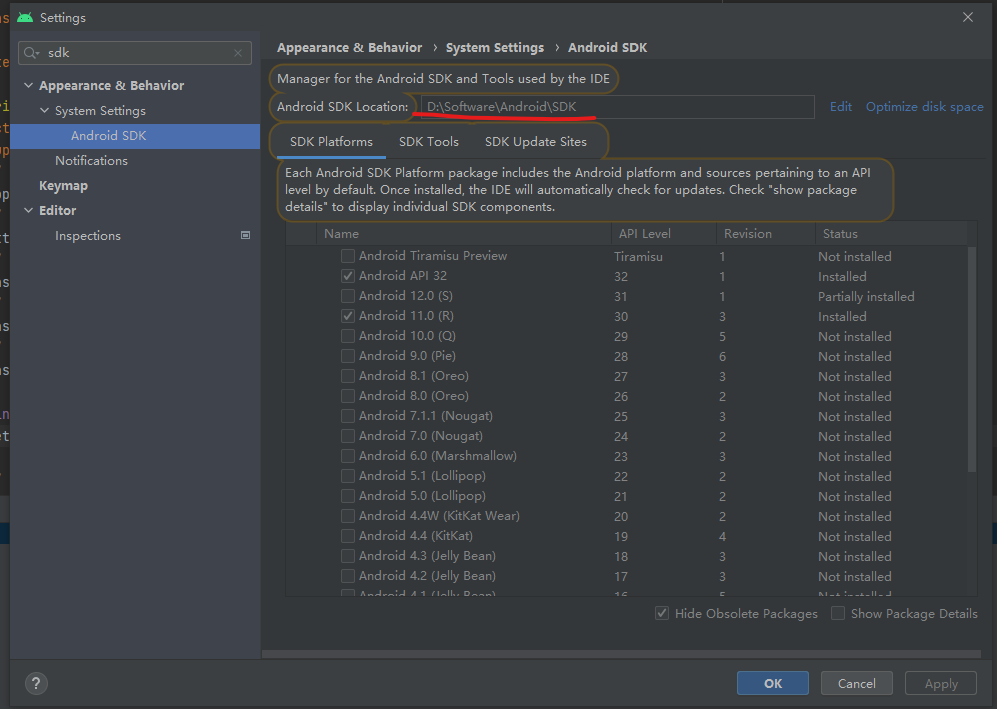Click the Cancel button
Image resolution: width=997 pixels, height=709 pixels.
click(856, 684)
